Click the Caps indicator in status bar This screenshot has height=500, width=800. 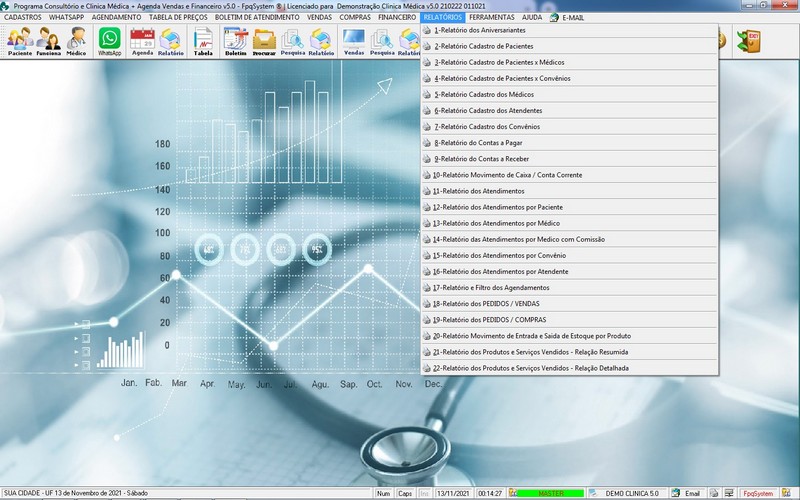(x=405, y=493)
